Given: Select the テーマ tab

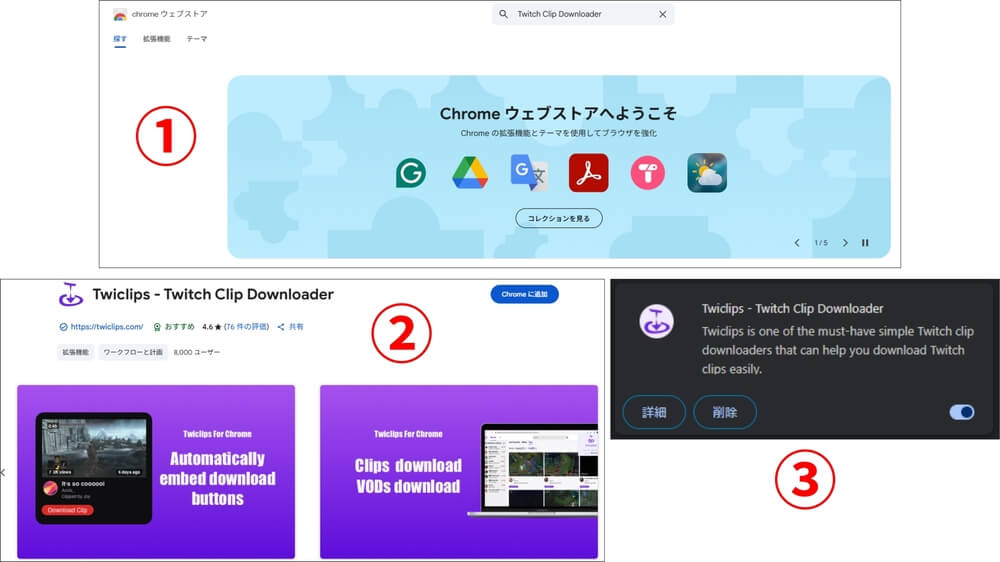Looking at the screenshot, I should tap(196, 39).
